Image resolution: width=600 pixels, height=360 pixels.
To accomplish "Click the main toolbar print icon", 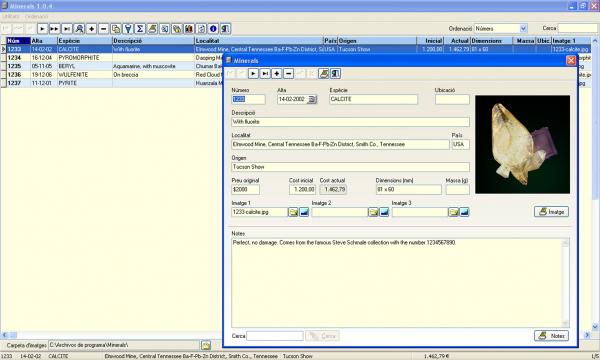I will click(x=152, y=29).
